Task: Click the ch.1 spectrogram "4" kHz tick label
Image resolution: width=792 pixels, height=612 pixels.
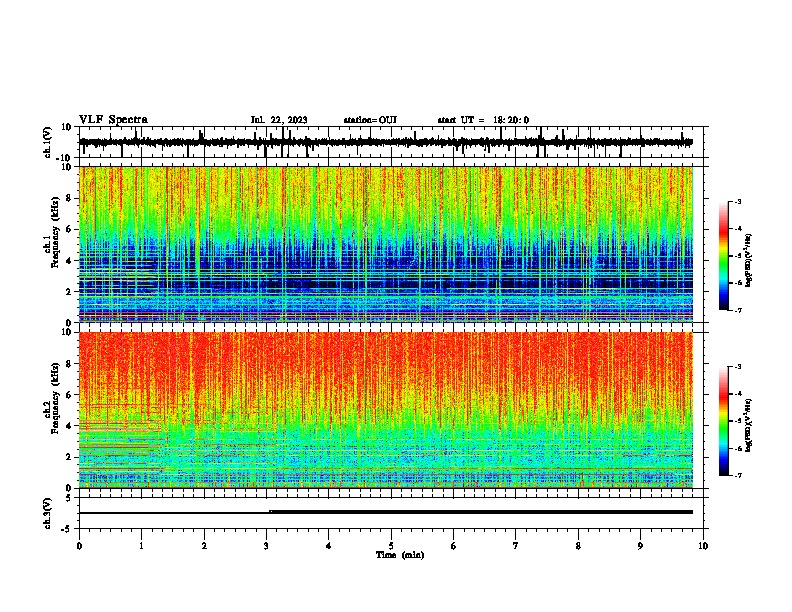Action: [x=69, y=261]
